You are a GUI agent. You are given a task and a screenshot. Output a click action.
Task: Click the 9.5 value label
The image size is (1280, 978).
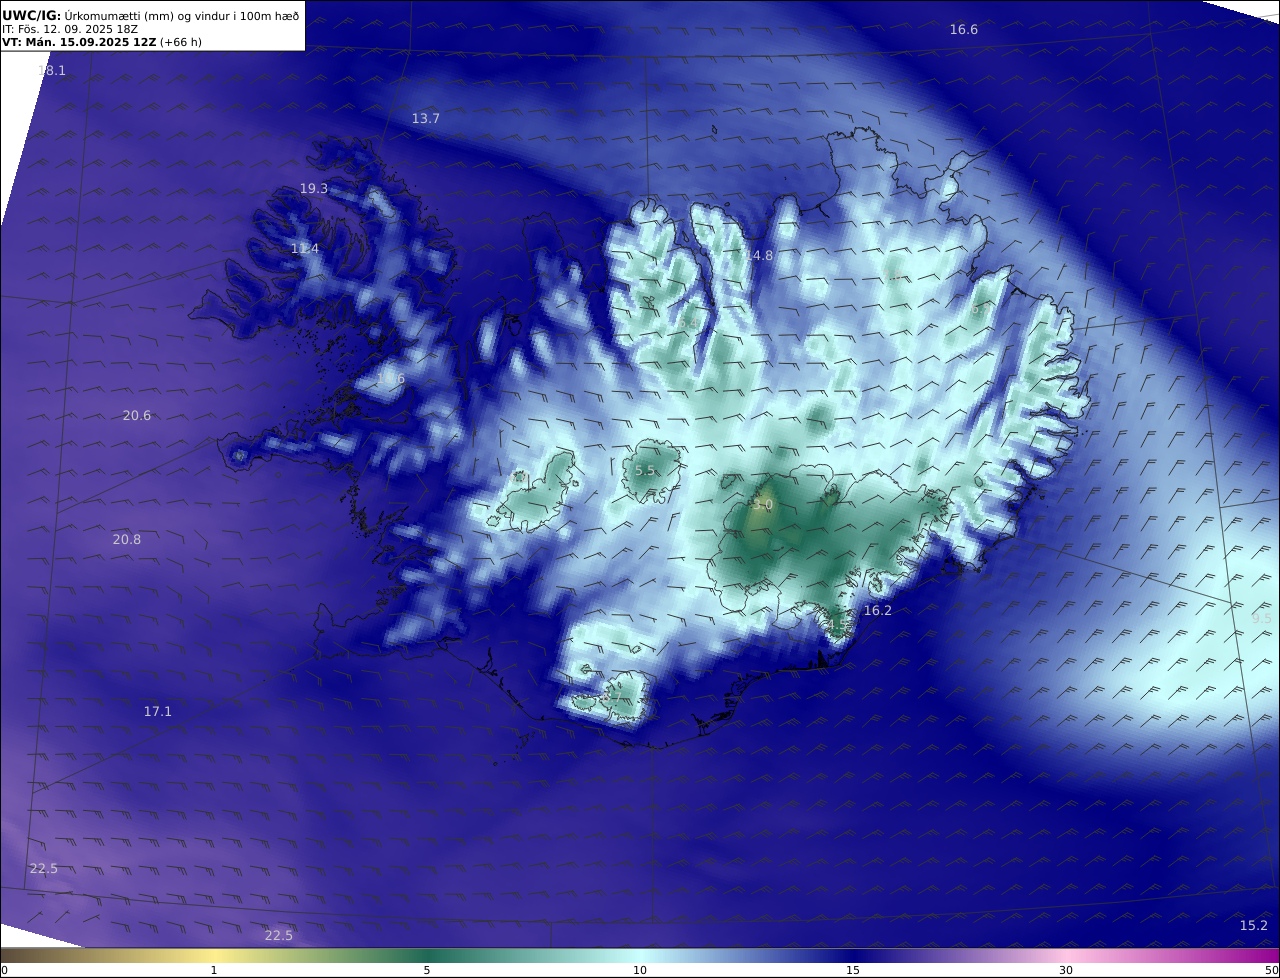[x=1261, y=619]
